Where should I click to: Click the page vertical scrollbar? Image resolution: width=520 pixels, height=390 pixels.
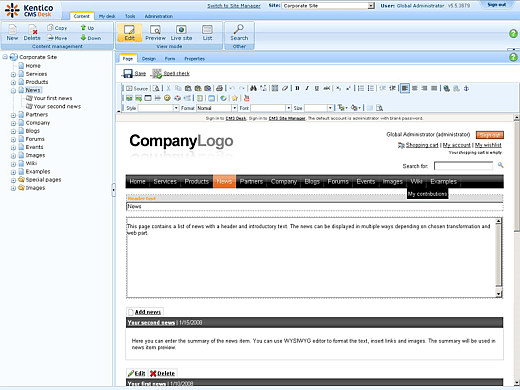point(516,249)
